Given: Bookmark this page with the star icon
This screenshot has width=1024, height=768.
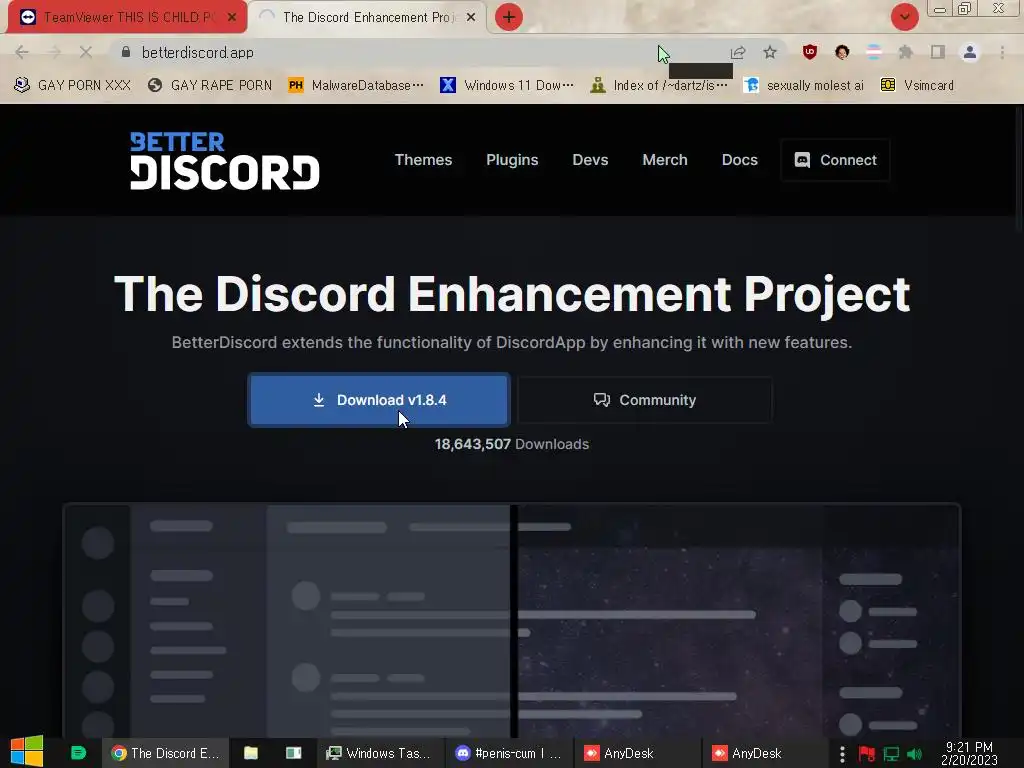Looking at the screenshot, I should point(770,52).
